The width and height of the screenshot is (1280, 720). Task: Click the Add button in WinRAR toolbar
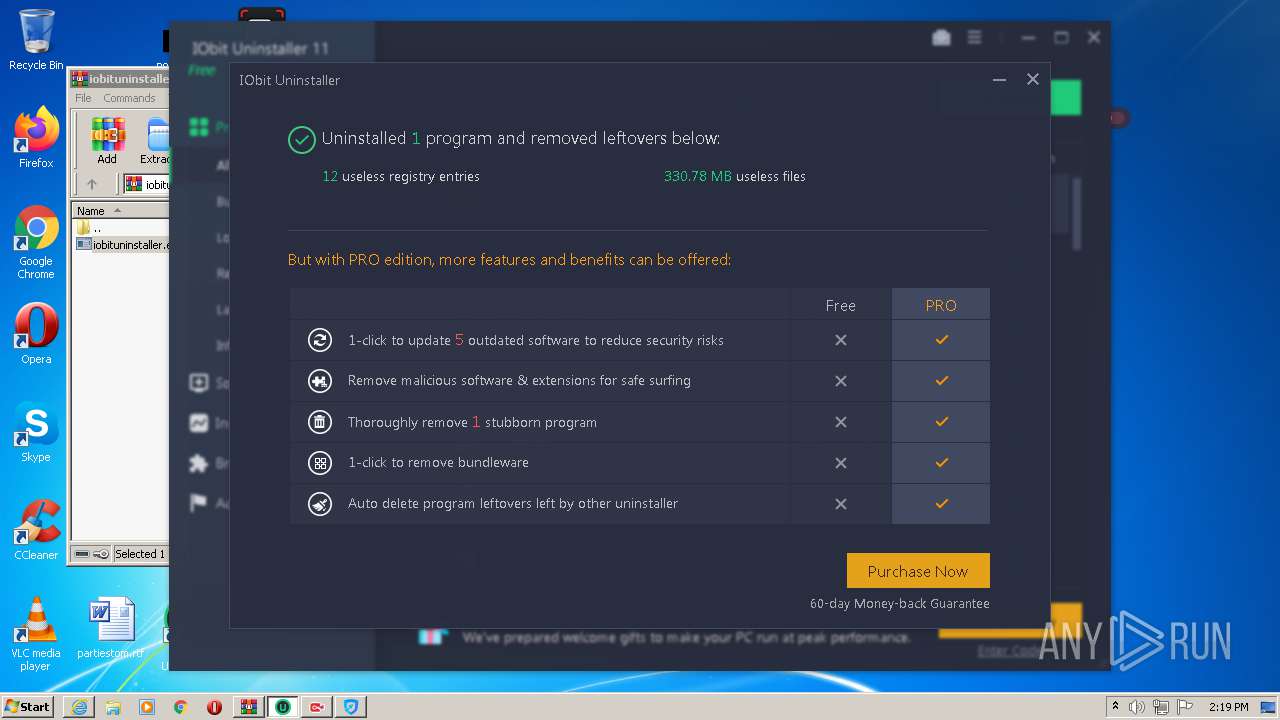coord(107,141)
